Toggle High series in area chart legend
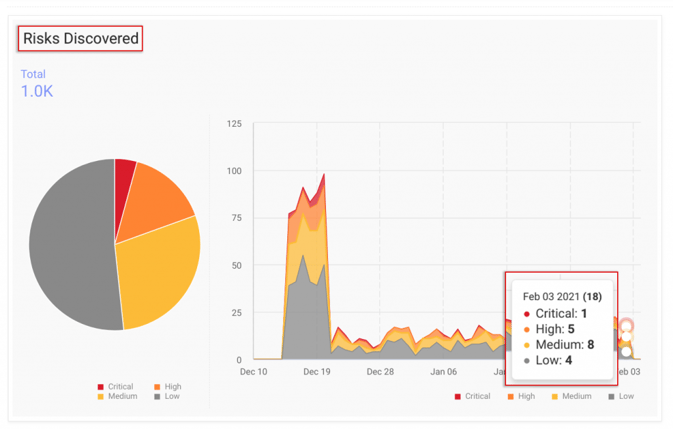This screenshot has width=673, height=429. (521, 396)
